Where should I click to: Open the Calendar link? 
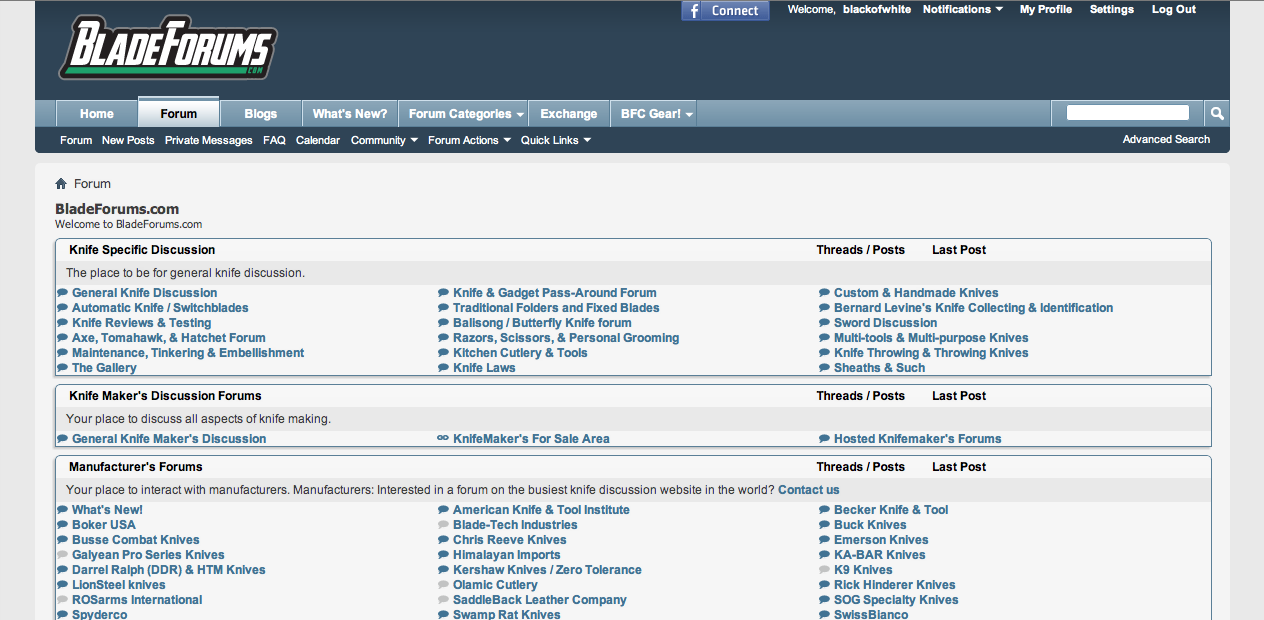coord(318,141)
